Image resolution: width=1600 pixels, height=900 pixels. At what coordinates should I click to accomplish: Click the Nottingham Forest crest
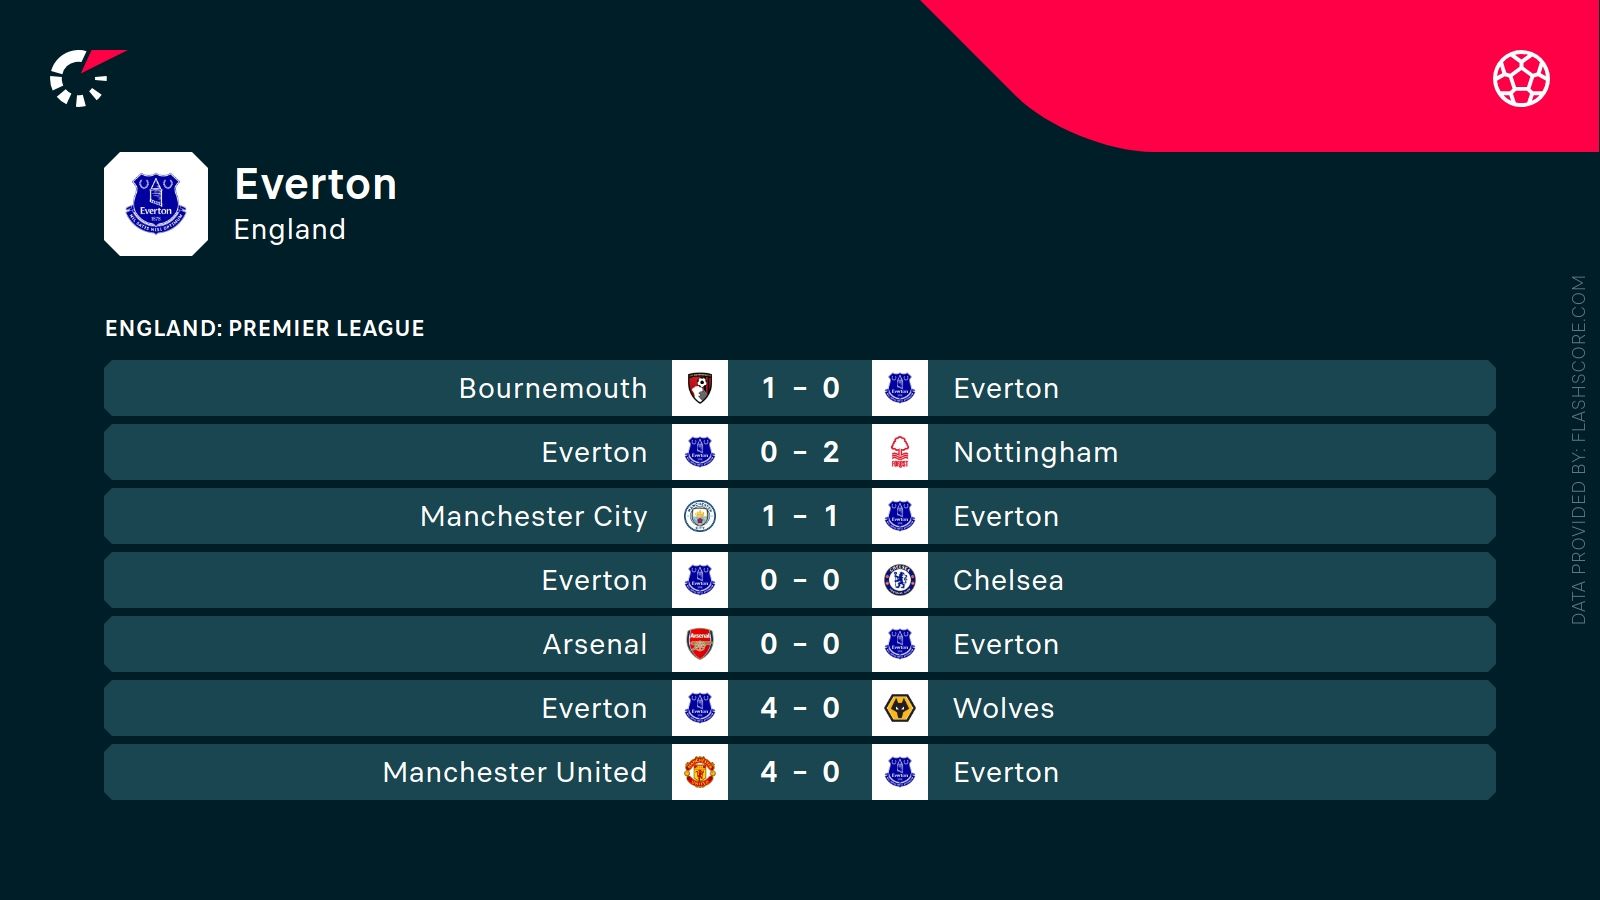point(900,452)
